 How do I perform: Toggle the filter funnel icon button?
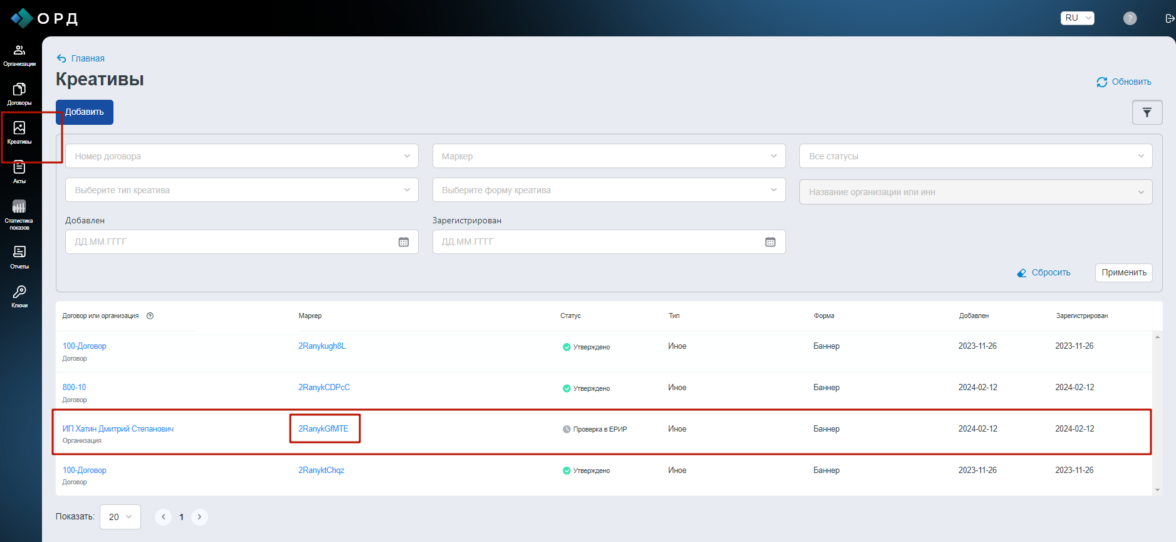[1146, 113]
